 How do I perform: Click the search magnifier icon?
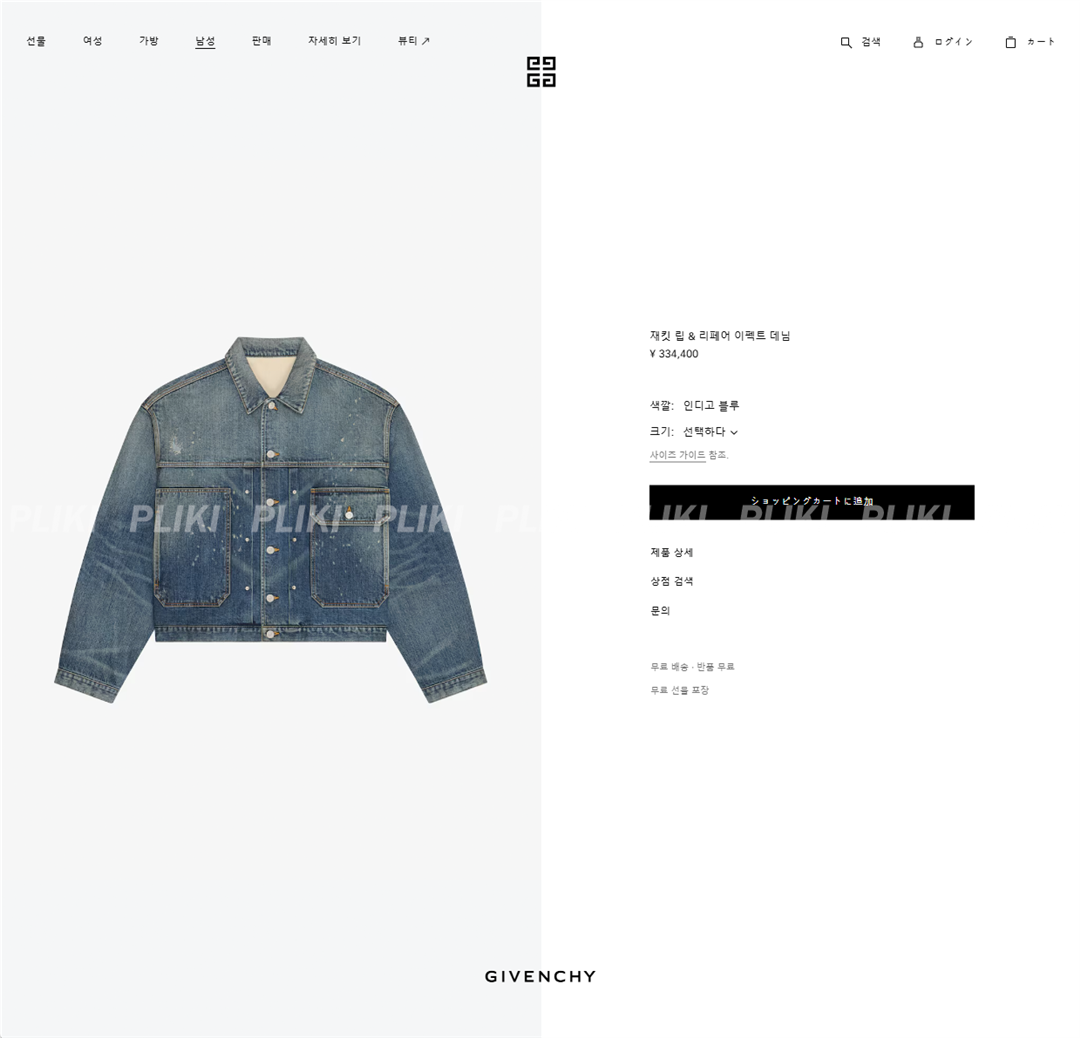tap(846, 43)
